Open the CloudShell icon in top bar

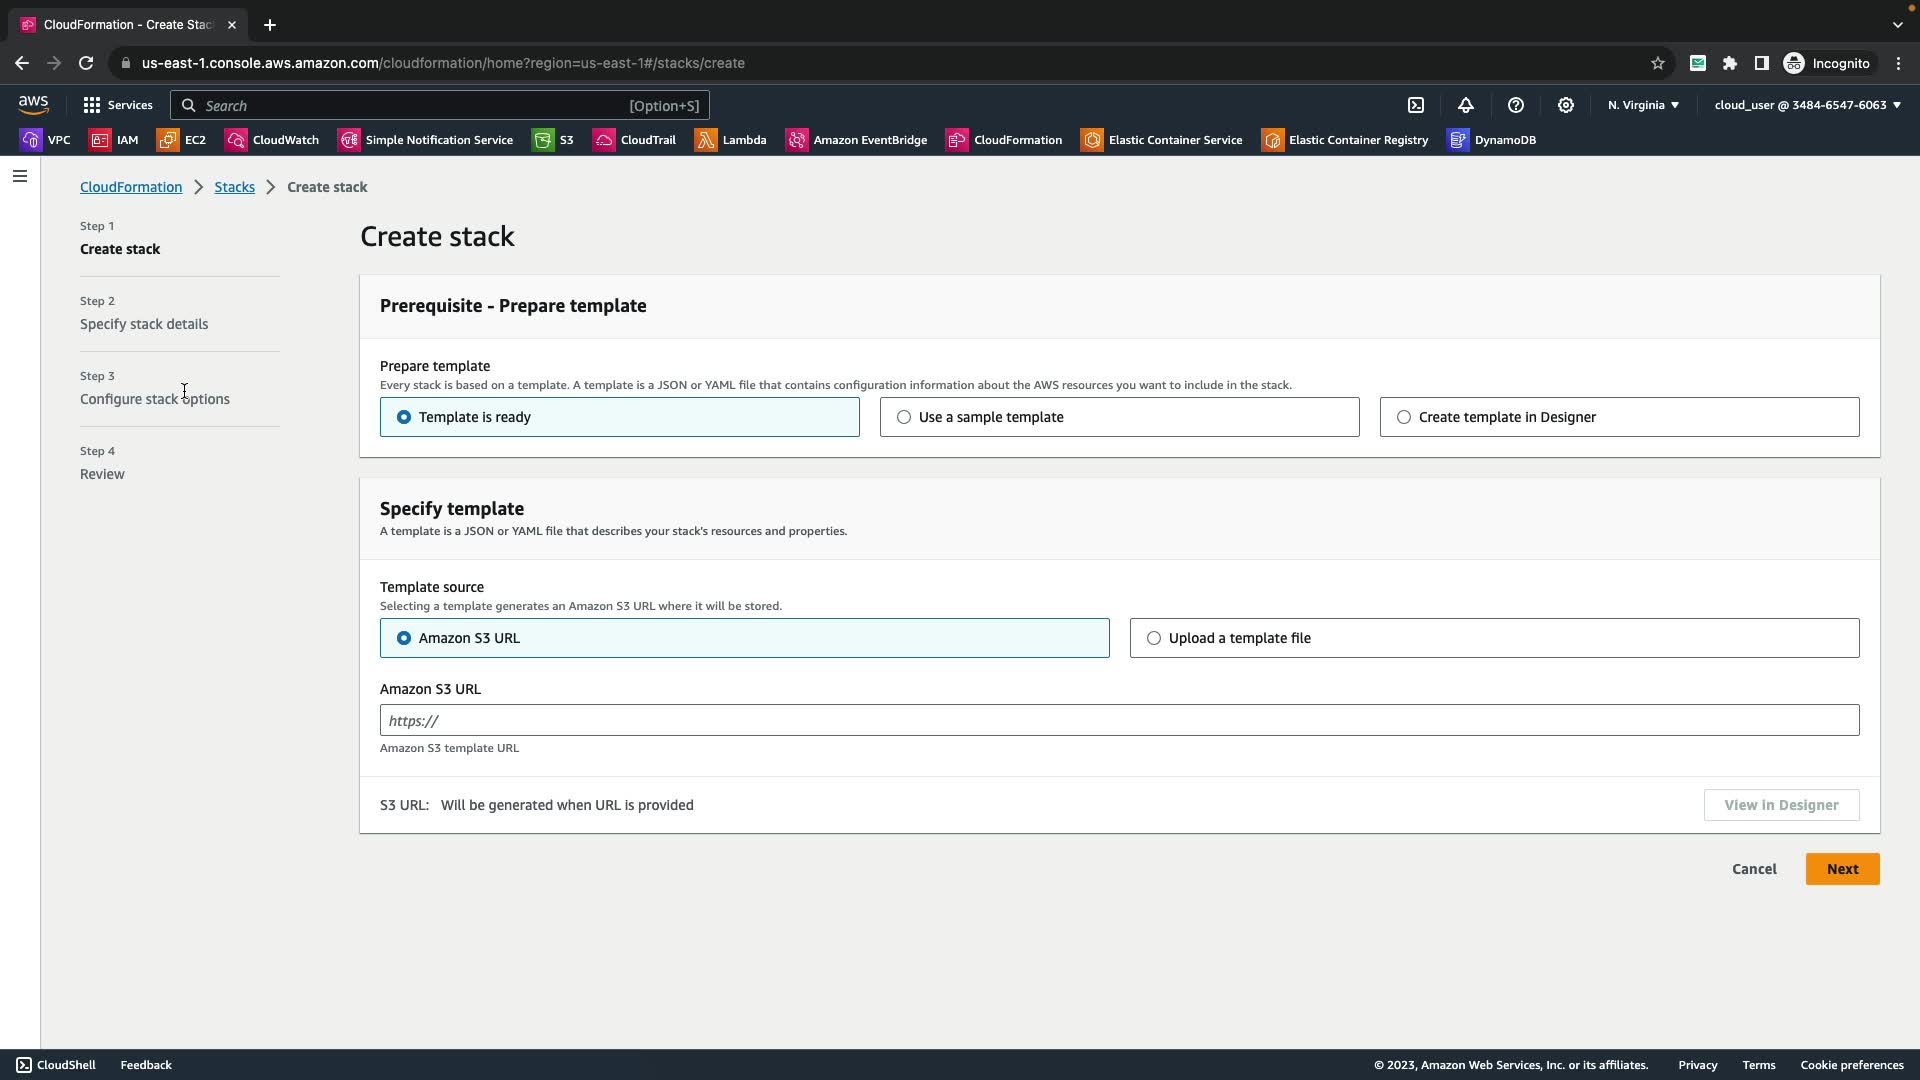click(x=1416, y=105)
